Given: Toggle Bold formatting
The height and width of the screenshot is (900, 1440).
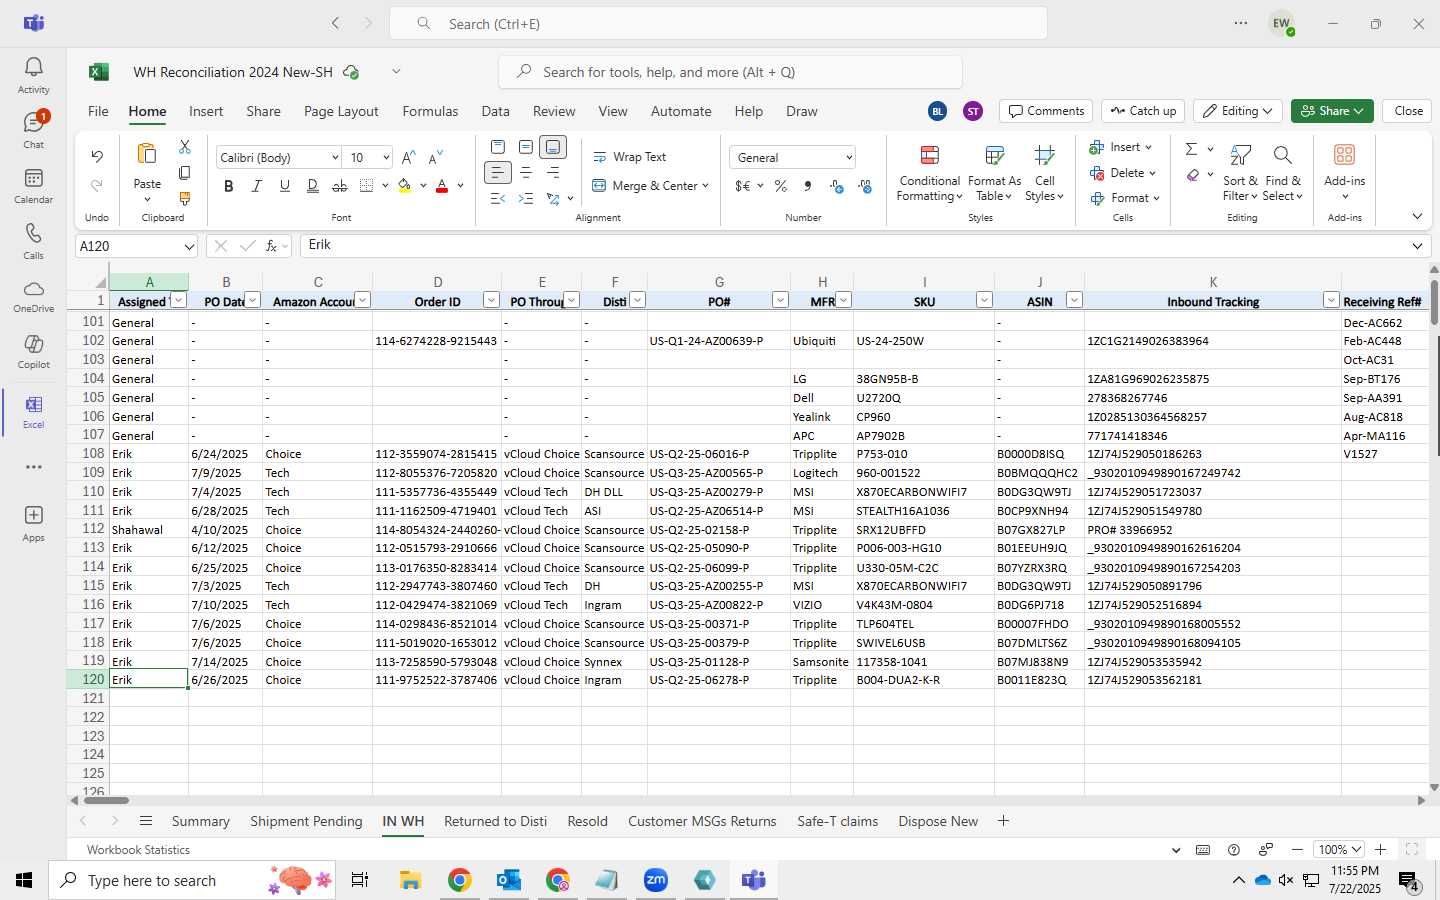Looking at the screenshot, I should point(229,186).
